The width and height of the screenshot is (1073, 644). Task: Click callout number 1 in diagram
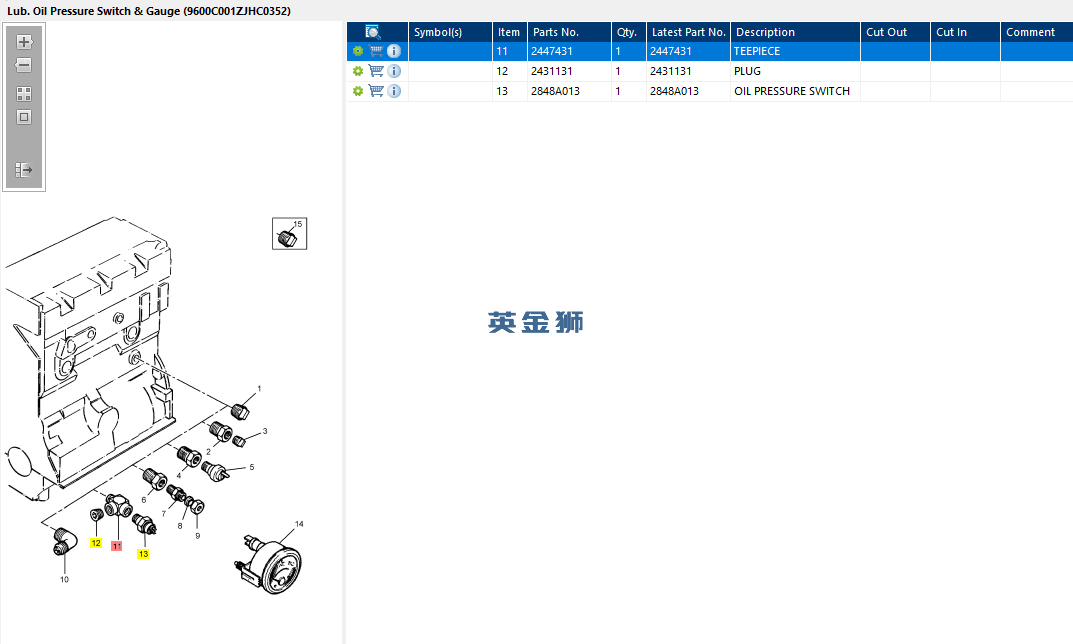pyautogui.click(x=259, y=389)
